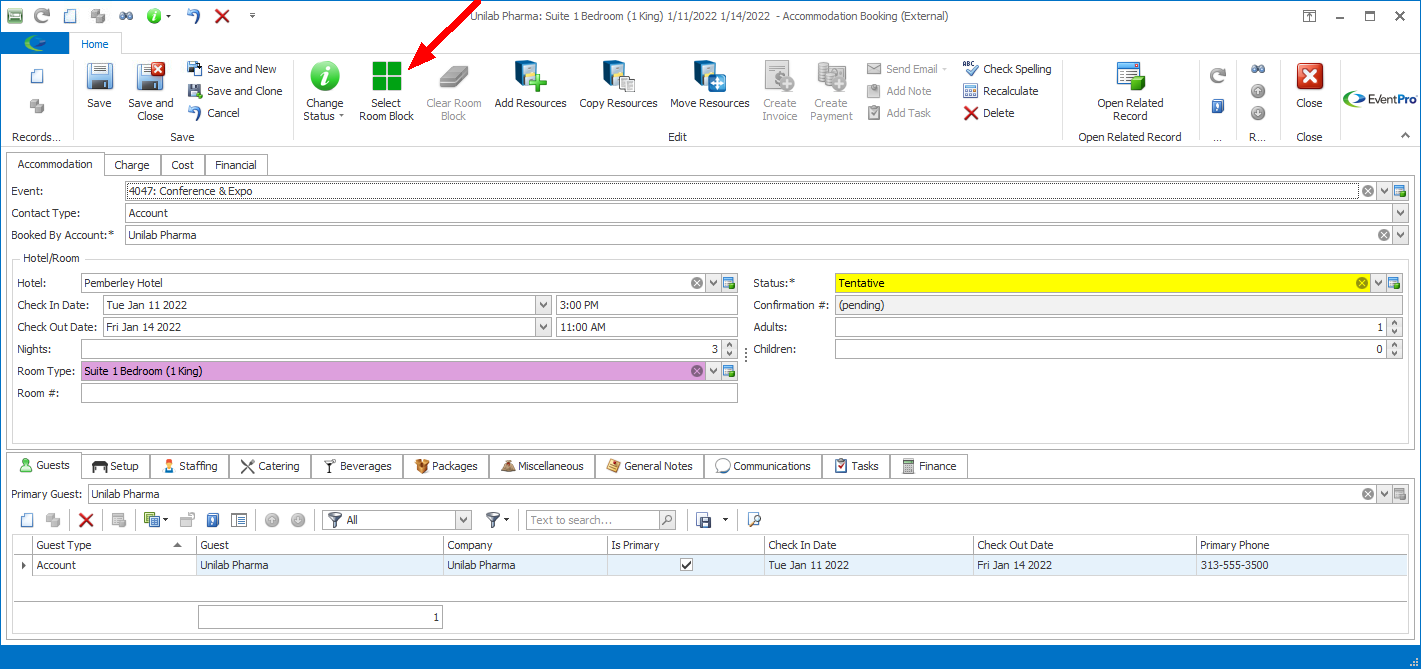Click Cancel in the Save group
The height and width of the screenshot is (669, 1421).
[x=214, y=113]
